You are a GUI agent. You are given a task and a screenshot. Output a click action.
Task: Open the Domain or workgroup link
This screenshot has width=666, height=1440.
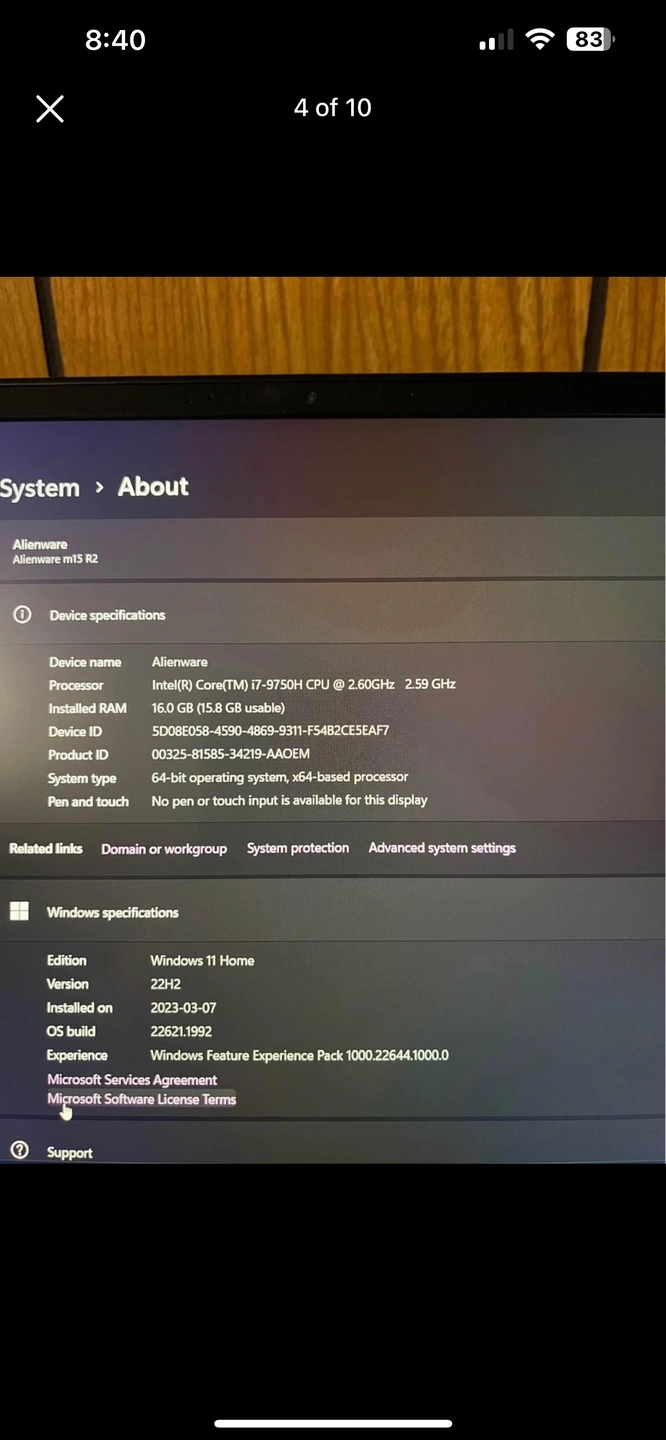(164, 849)
